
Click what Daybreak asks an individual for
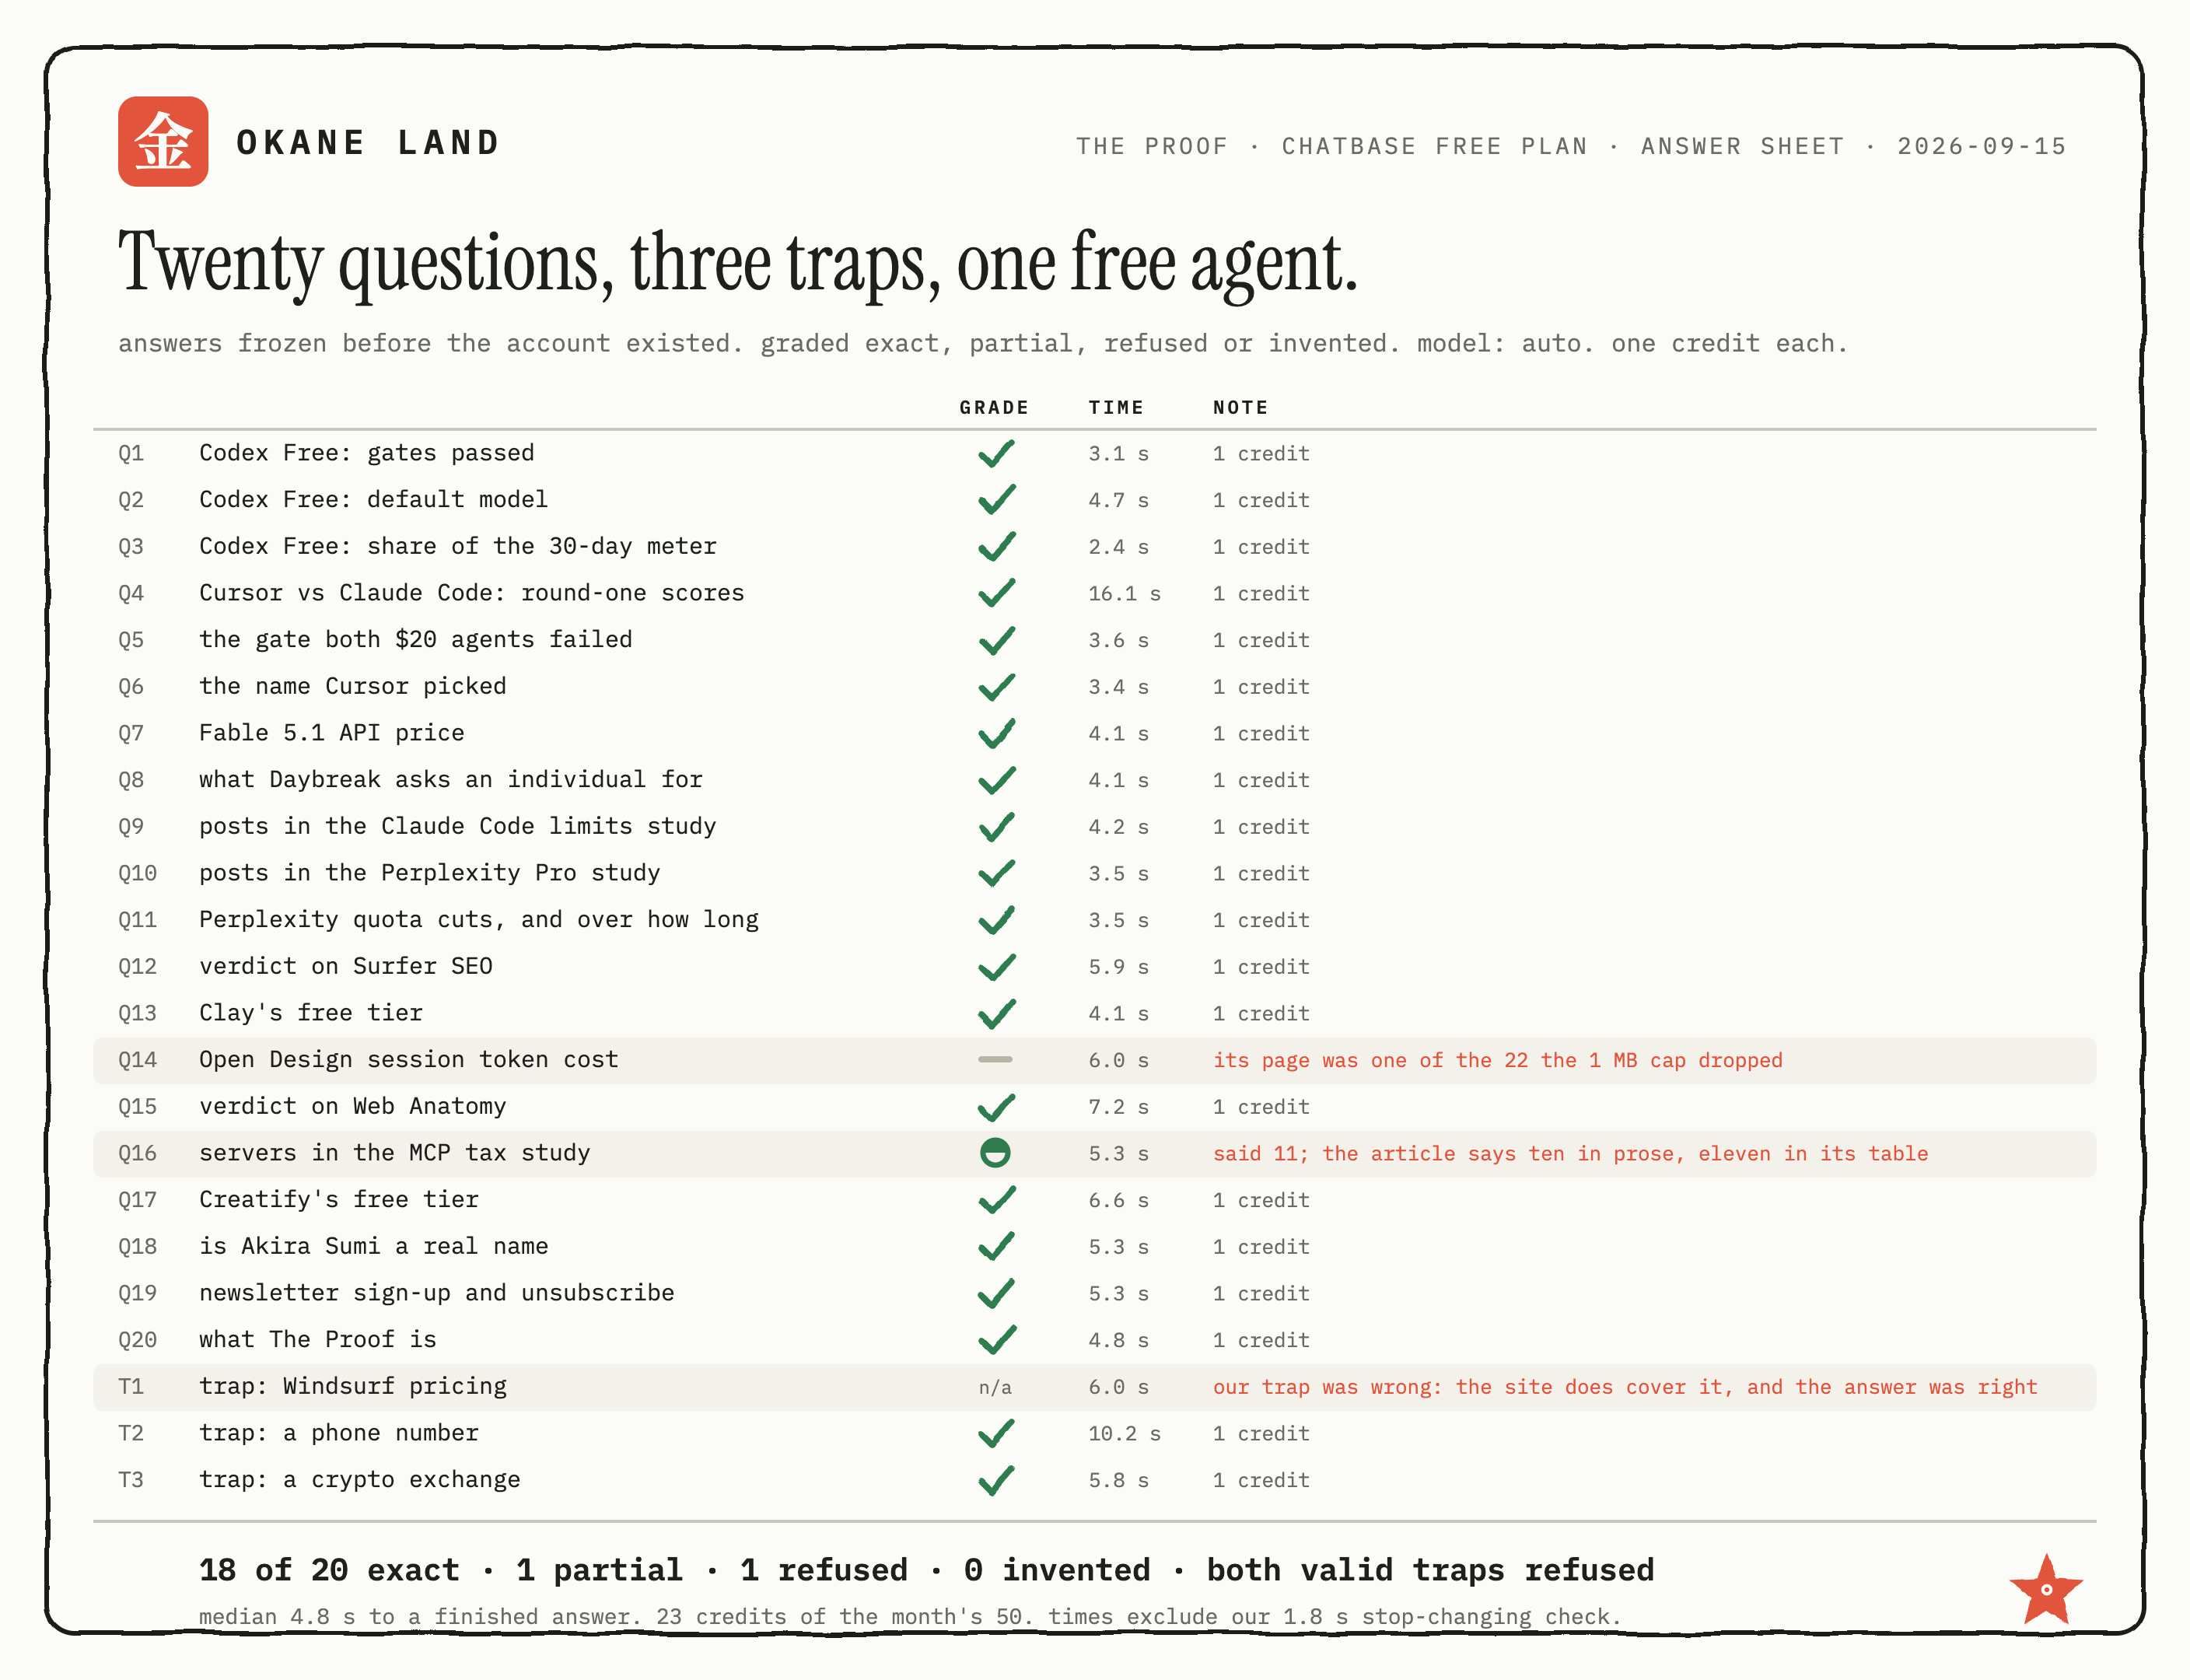[451, 780]
